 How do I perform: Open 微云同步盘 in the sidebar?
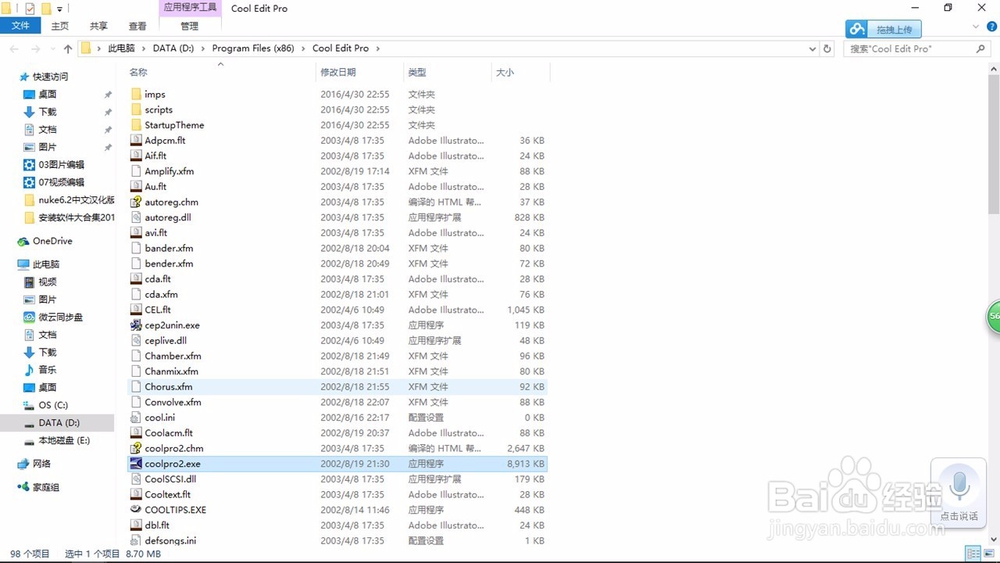click(x=60, y=317)
